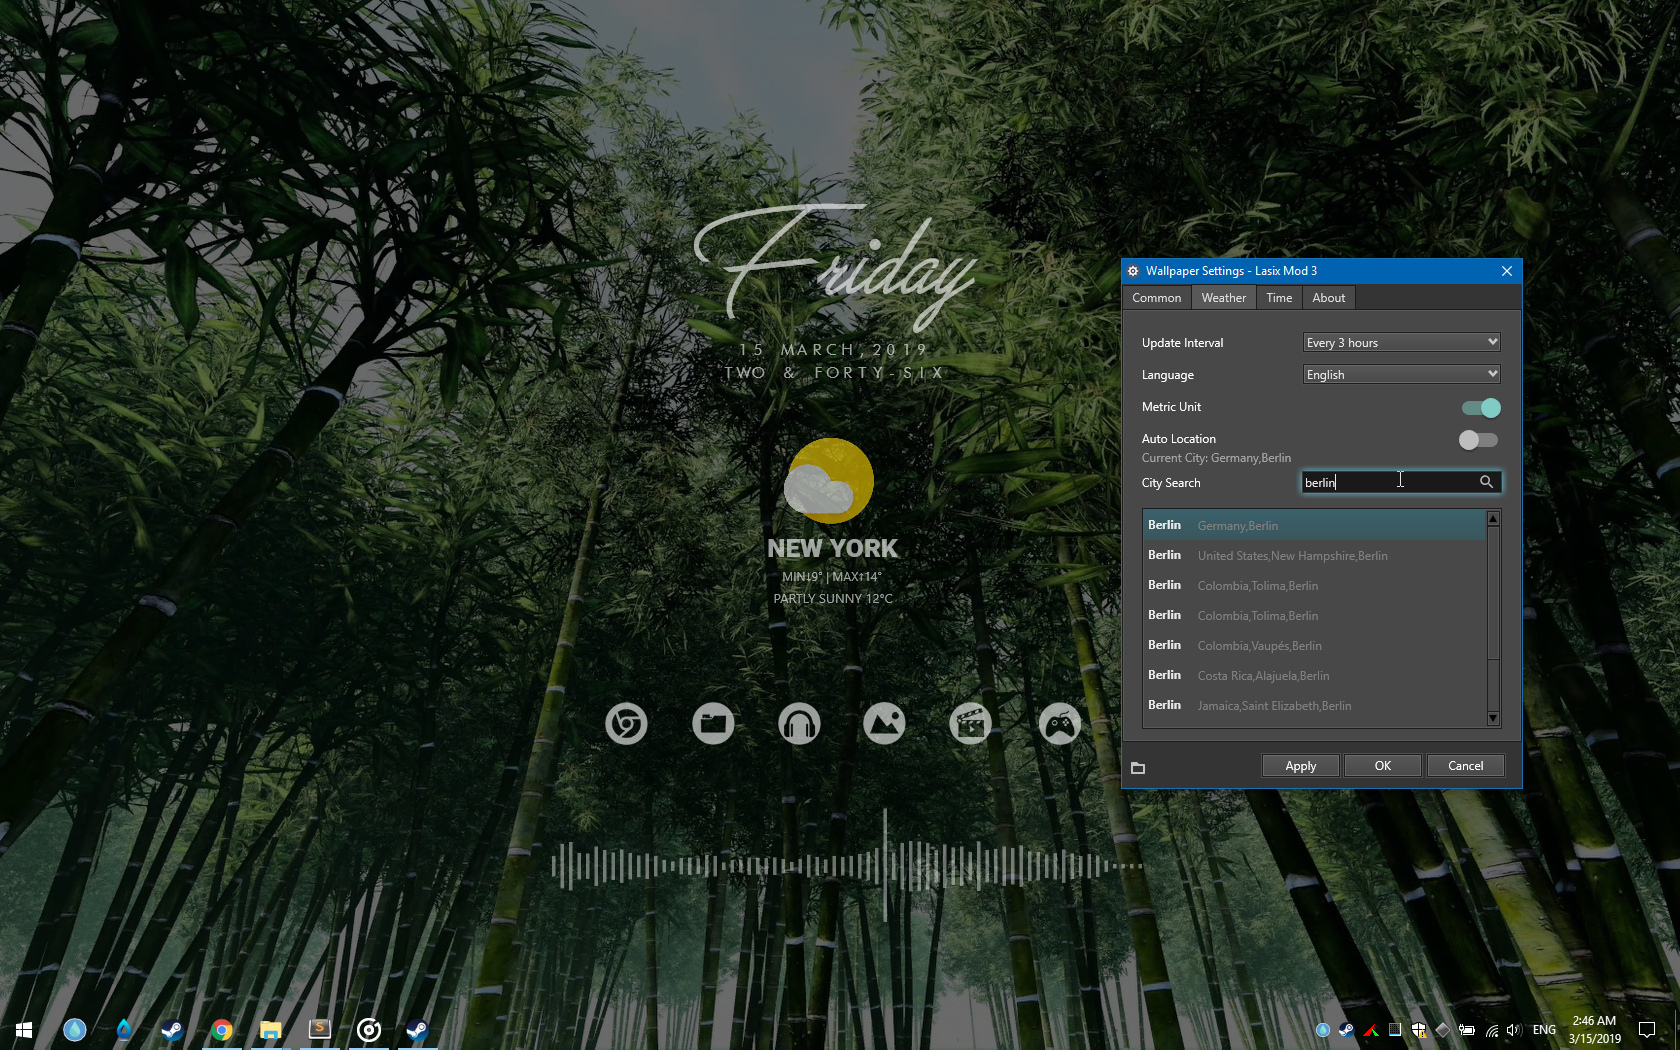The width and height of the screenshot is (1680, 1050).
Task: Open Rainmeter from the system tray droplet icon
Action: click(x=1322, y=1030)
